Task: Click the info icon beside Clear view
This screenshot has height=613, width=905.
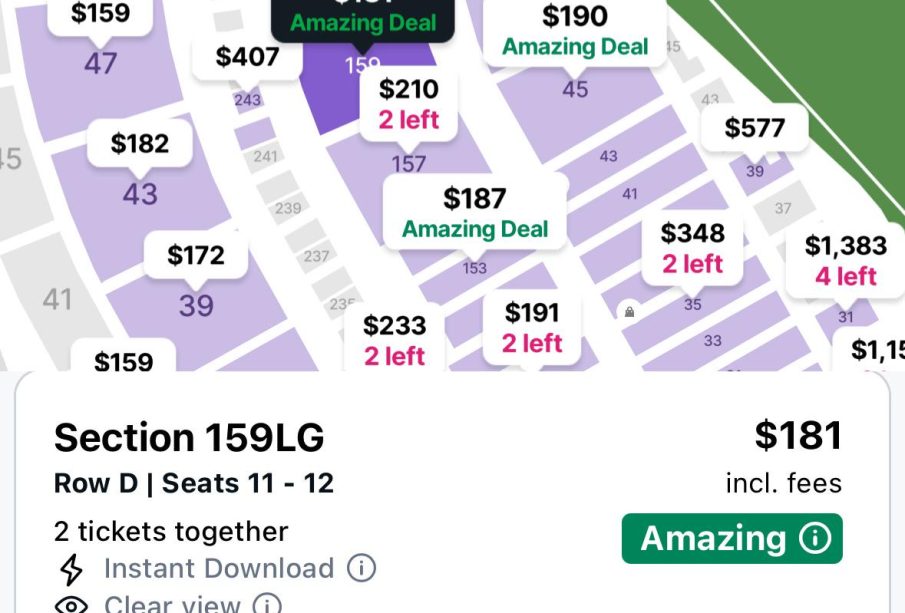Action: [x=267, y=604]
